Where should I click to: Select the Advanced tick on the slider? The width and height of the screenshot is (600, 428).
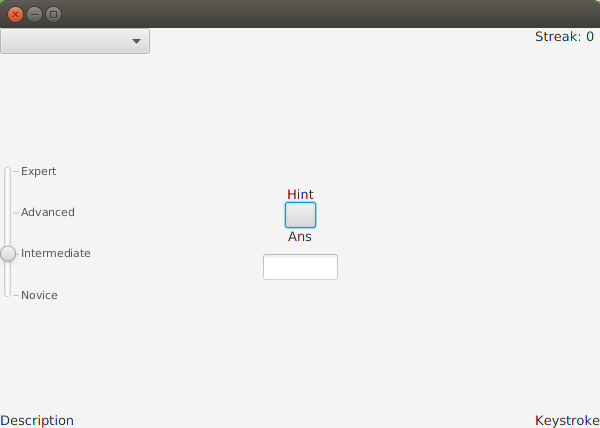tap(16, 213)
